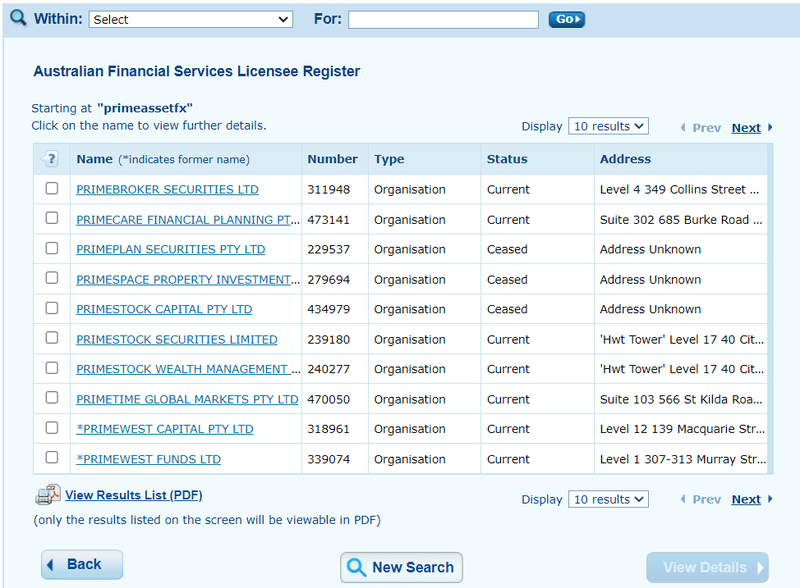
Task: Tick checkbox for PRIMEBROKER SECURITIES LTD
Action: click(x=52, y=188)
